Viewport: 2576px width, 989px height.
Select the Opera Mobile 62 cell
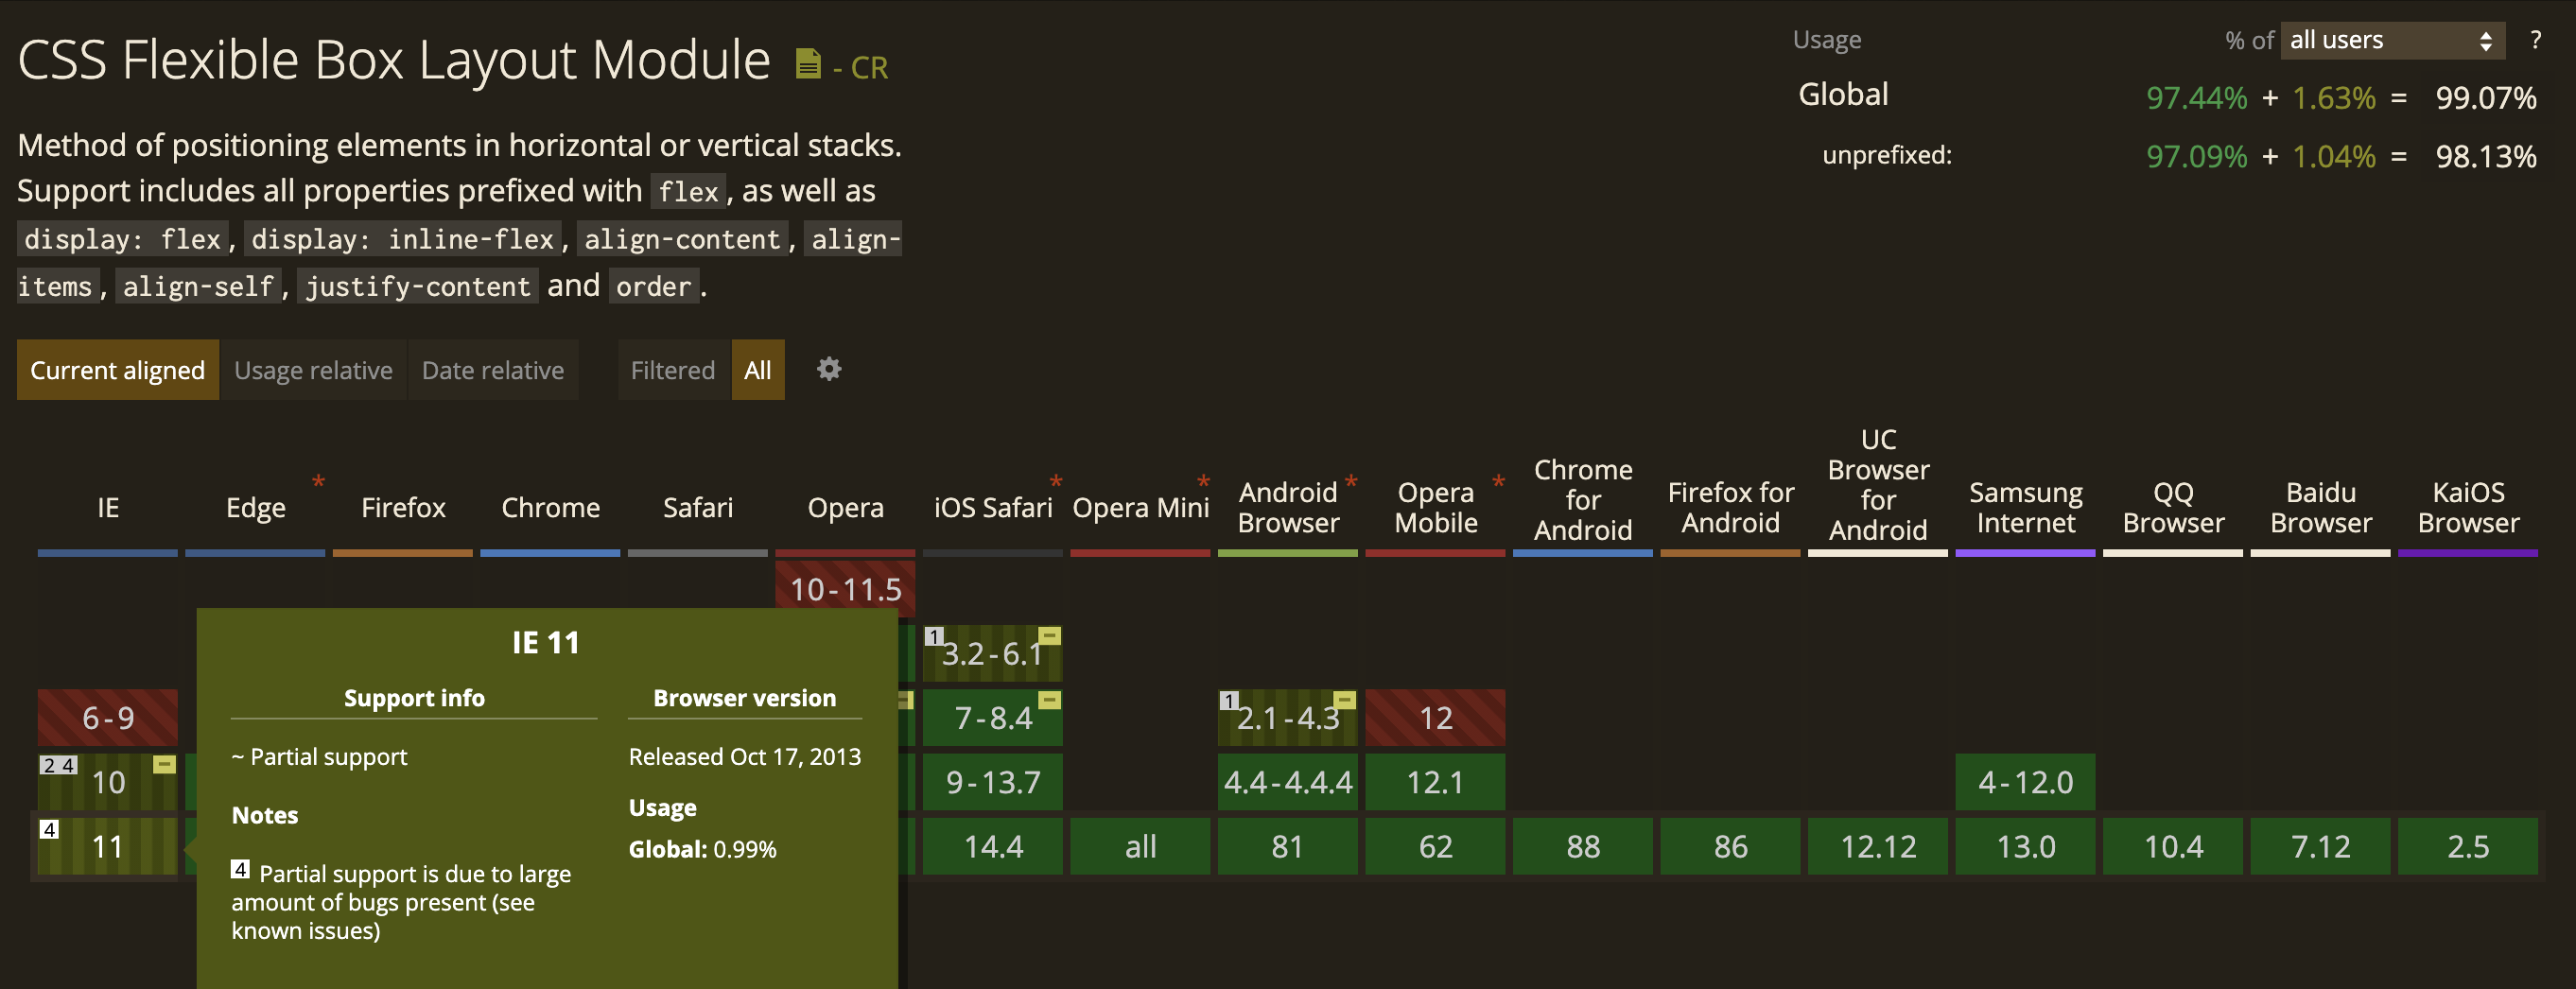coord(1436,847)
